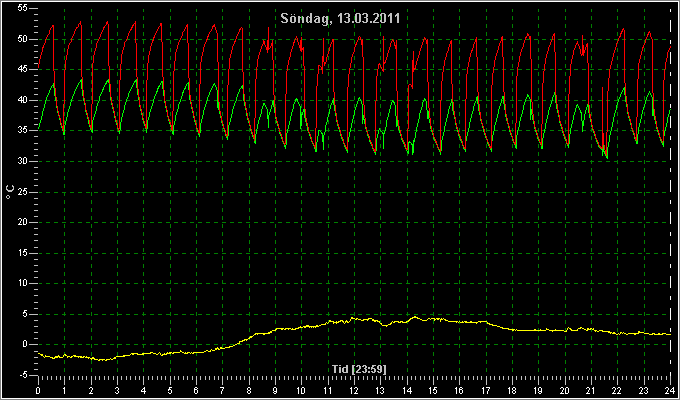Click the 55 value on temperature axis
The height and width of the screenshot is (400, 680).
(23, 9)
